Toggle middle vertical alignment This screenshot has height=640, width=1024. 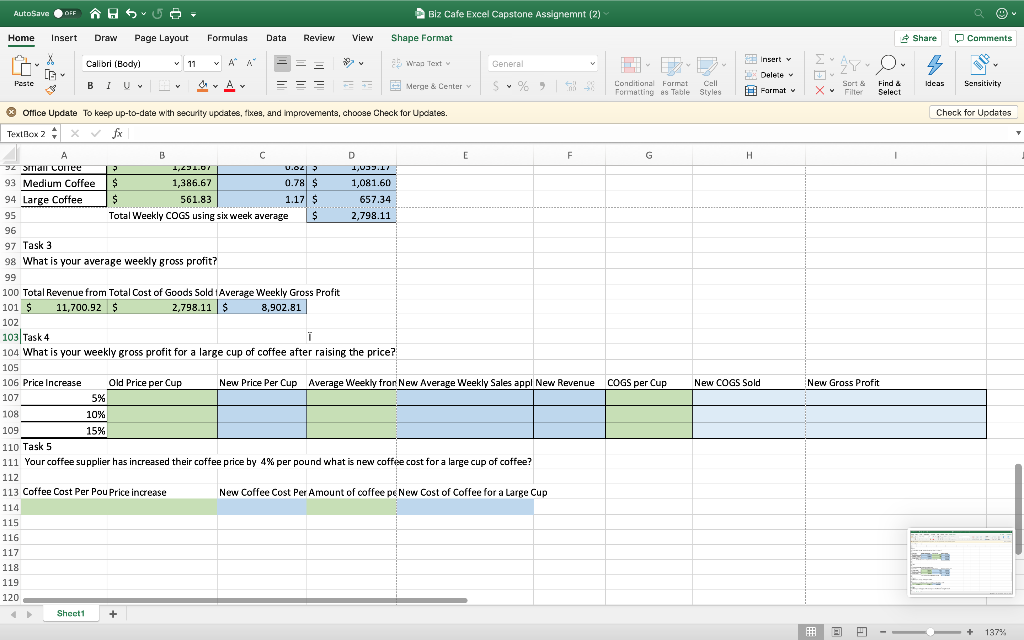[x=300, y=63]
